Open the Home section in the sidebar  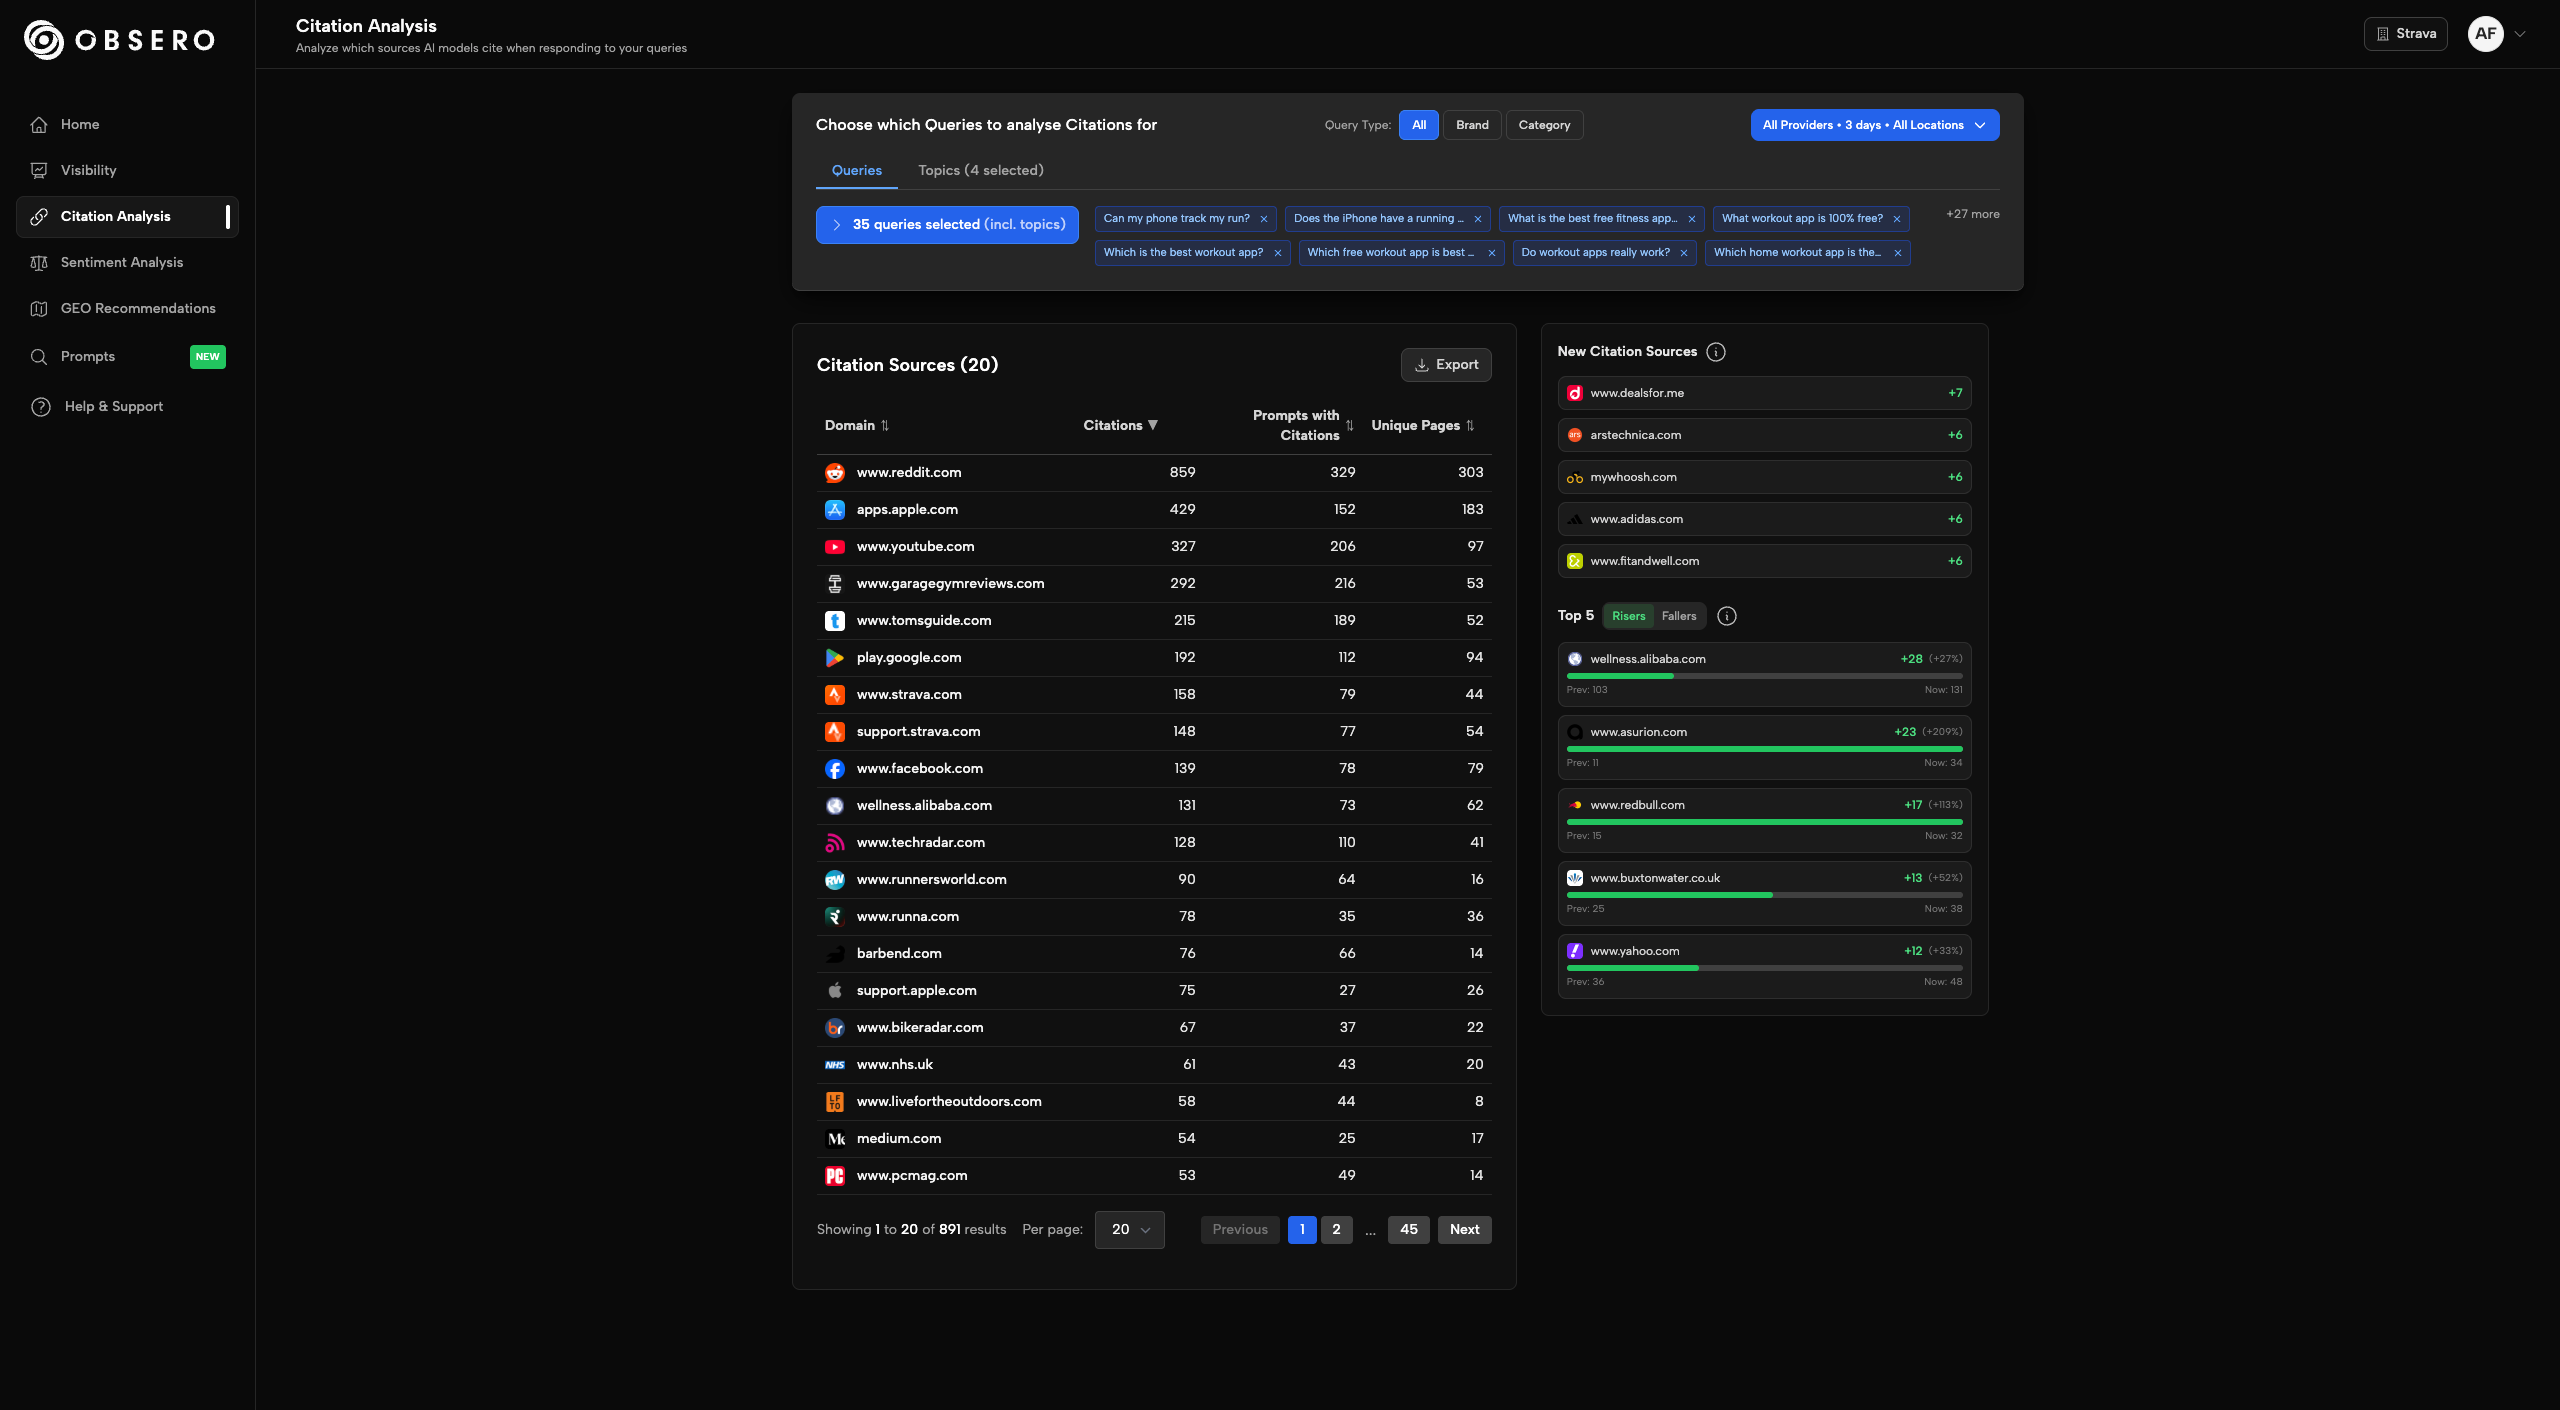[x=81, y=124]
